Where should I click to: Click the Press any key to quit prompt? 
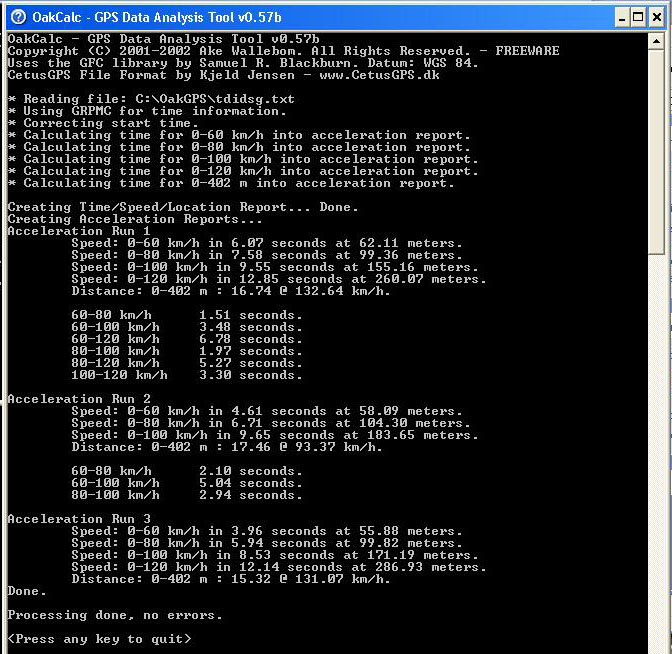[x=99, y=639]
